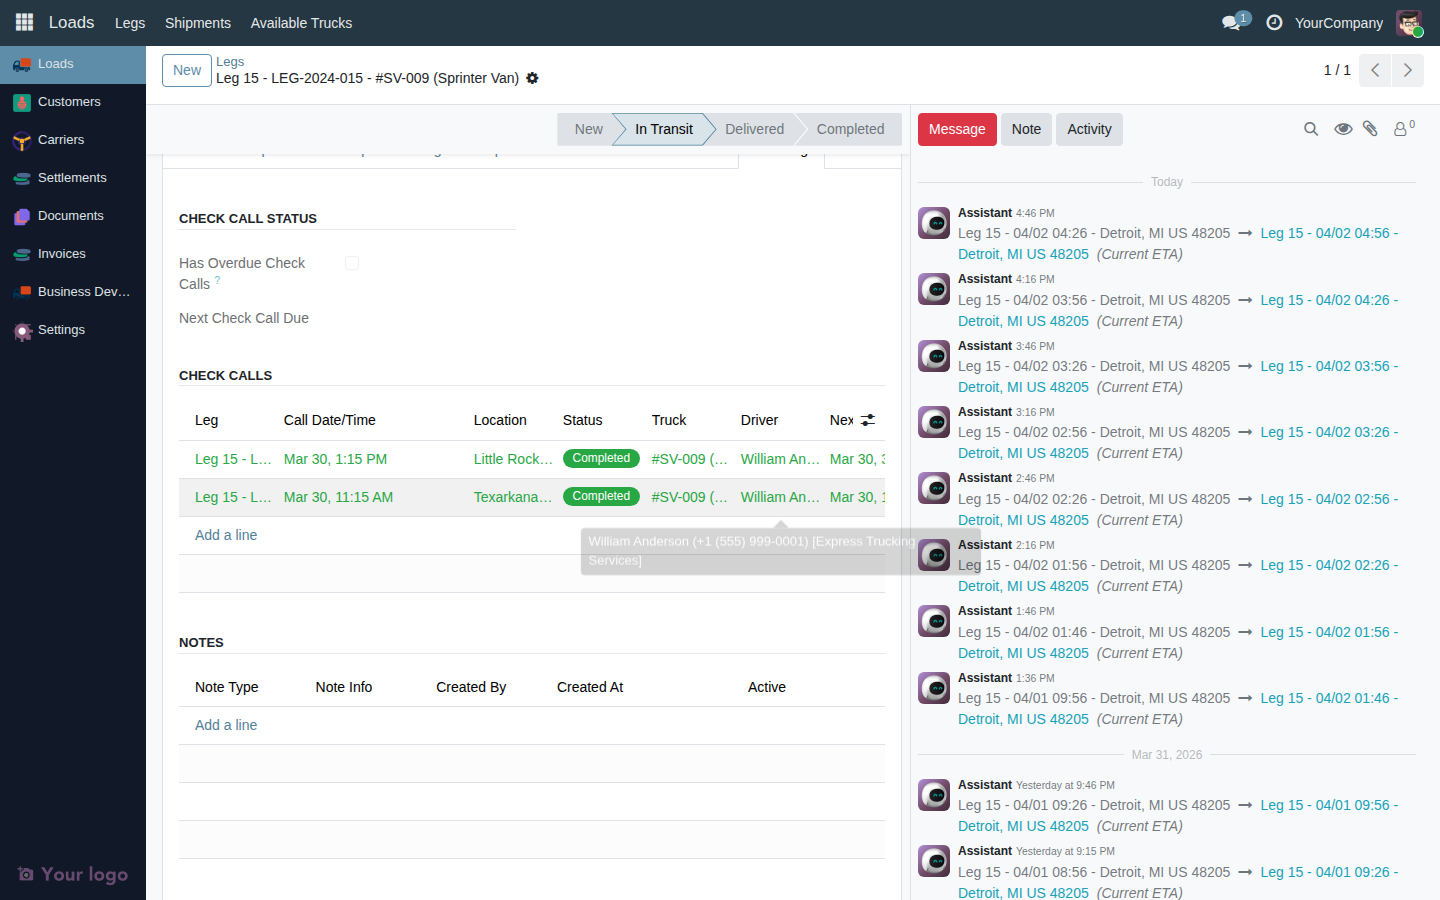The width and height of the screenshot is (1440, 900).
Task: Open YourCompany switcher
Action: pyautogui.click(x=1339, y=23)
